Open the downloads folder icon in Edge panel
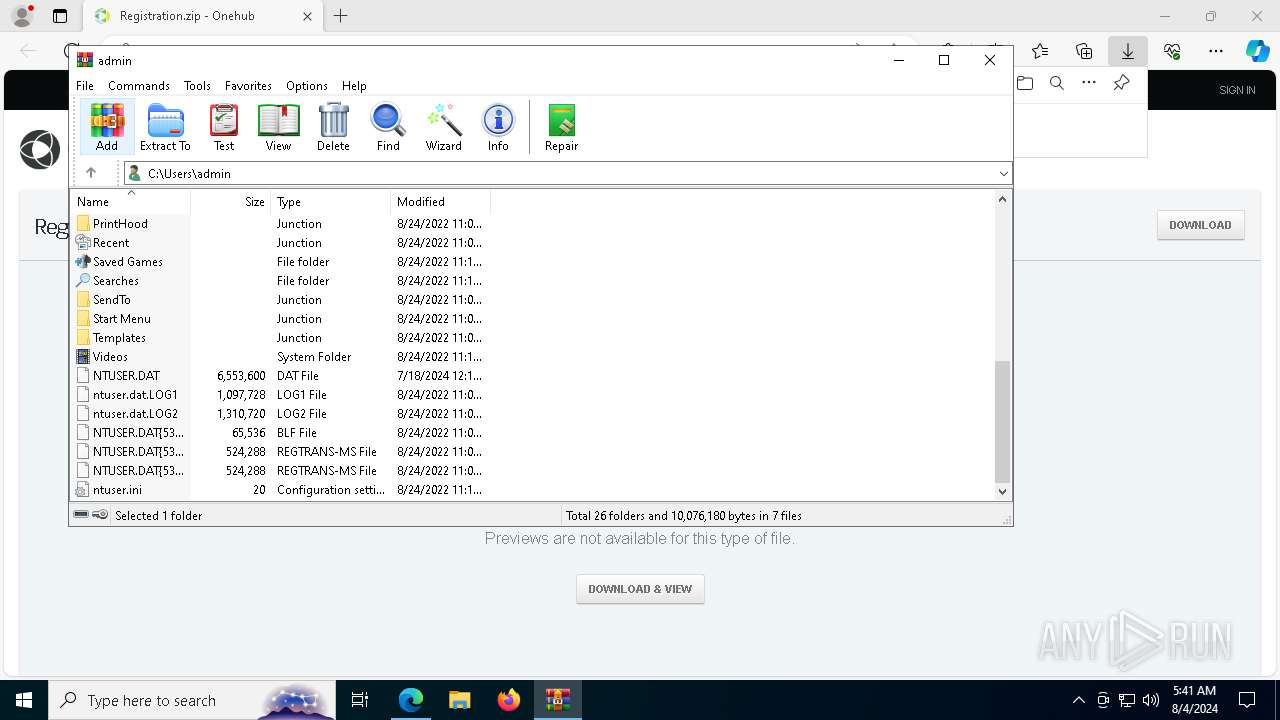This screenshot has width=1280, height=720. 1025,83
